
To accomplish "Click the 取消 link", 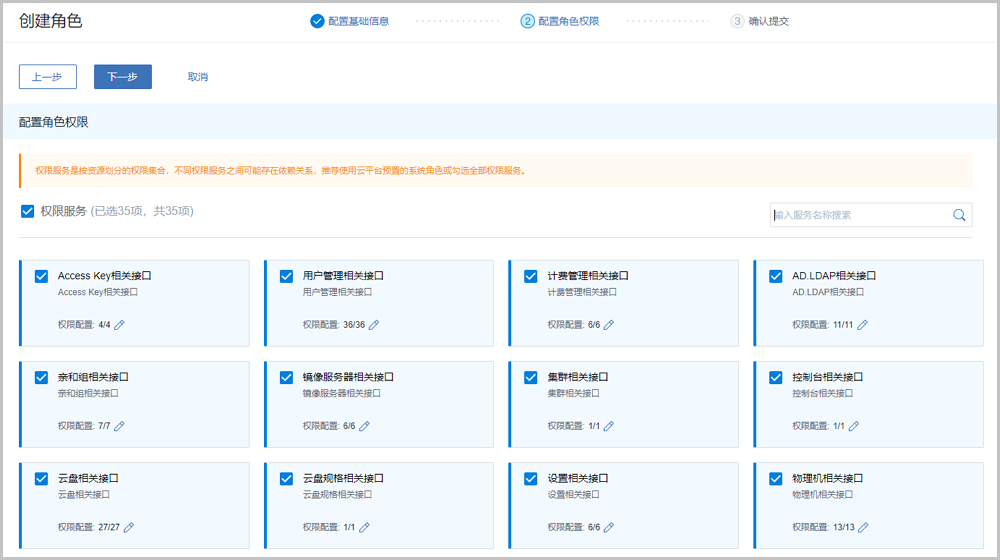I will point(198,77).
